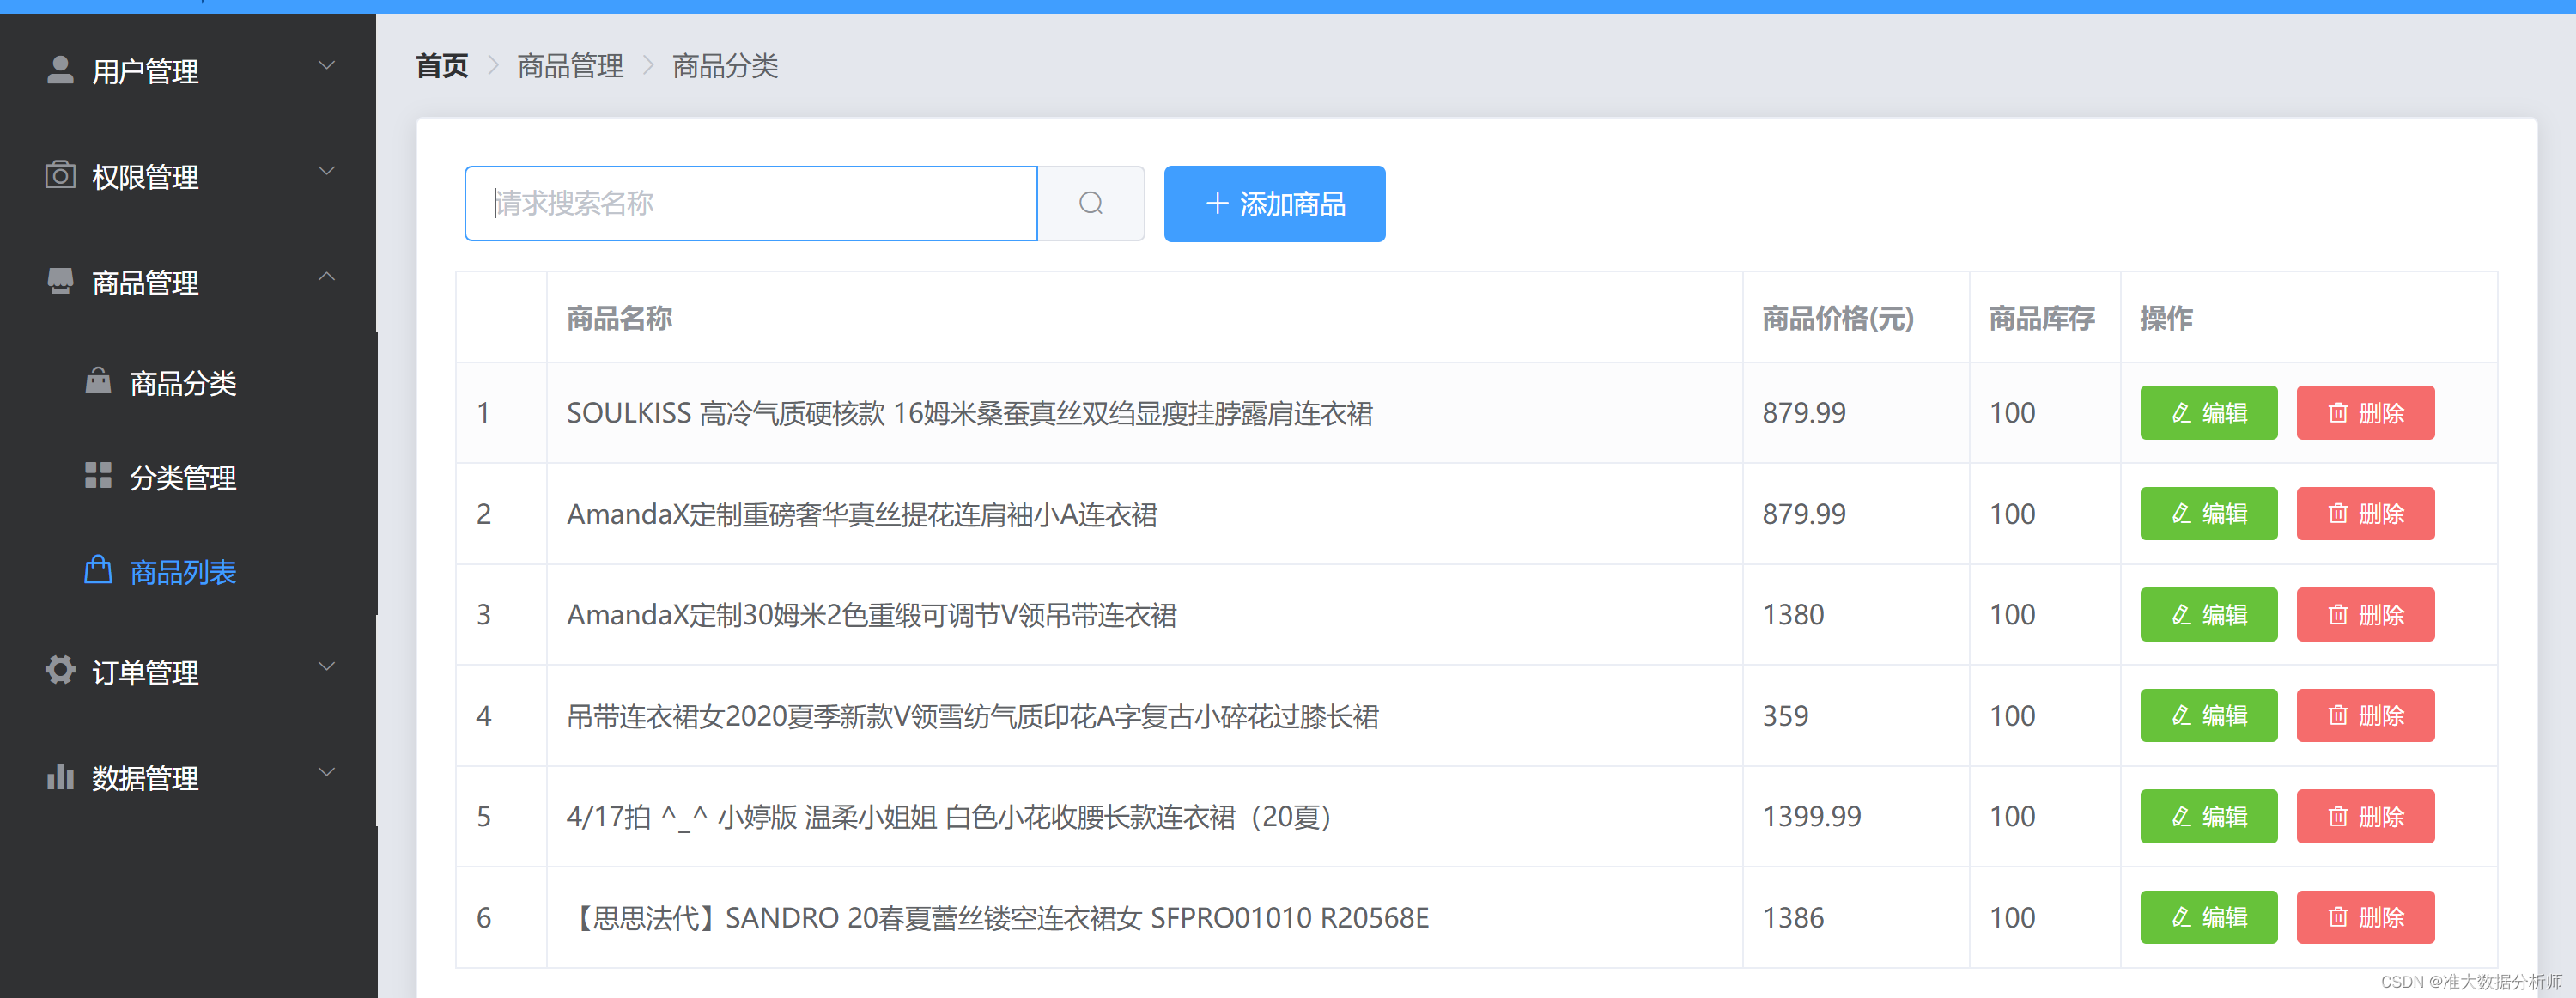The image size is (2576, 998).
Task: Click the gear icon beside 订单管理
Action: point(60,670)
